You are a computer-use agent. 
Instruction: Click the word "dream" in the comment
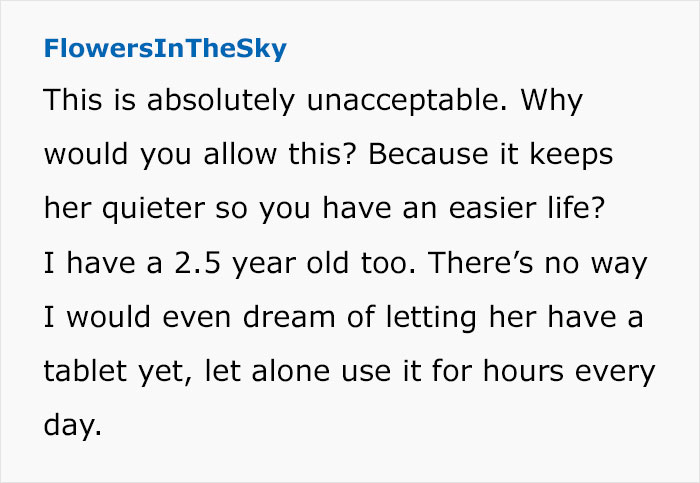289,317
